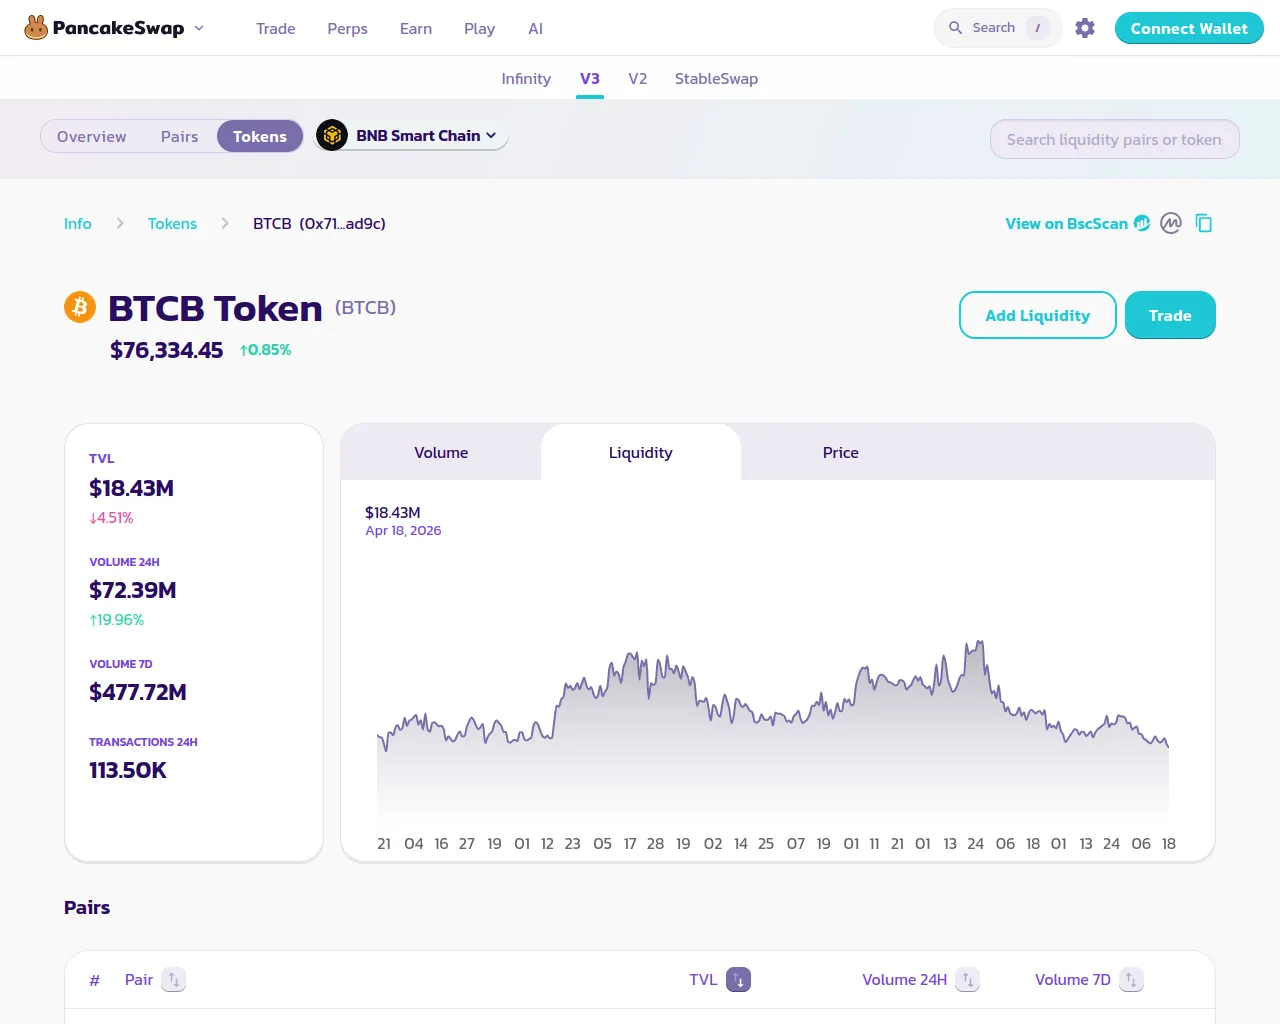This screenshot has width=1280, height=1024.
Task: Click the CoinMarketCap icon
Action: [1171, 224]
